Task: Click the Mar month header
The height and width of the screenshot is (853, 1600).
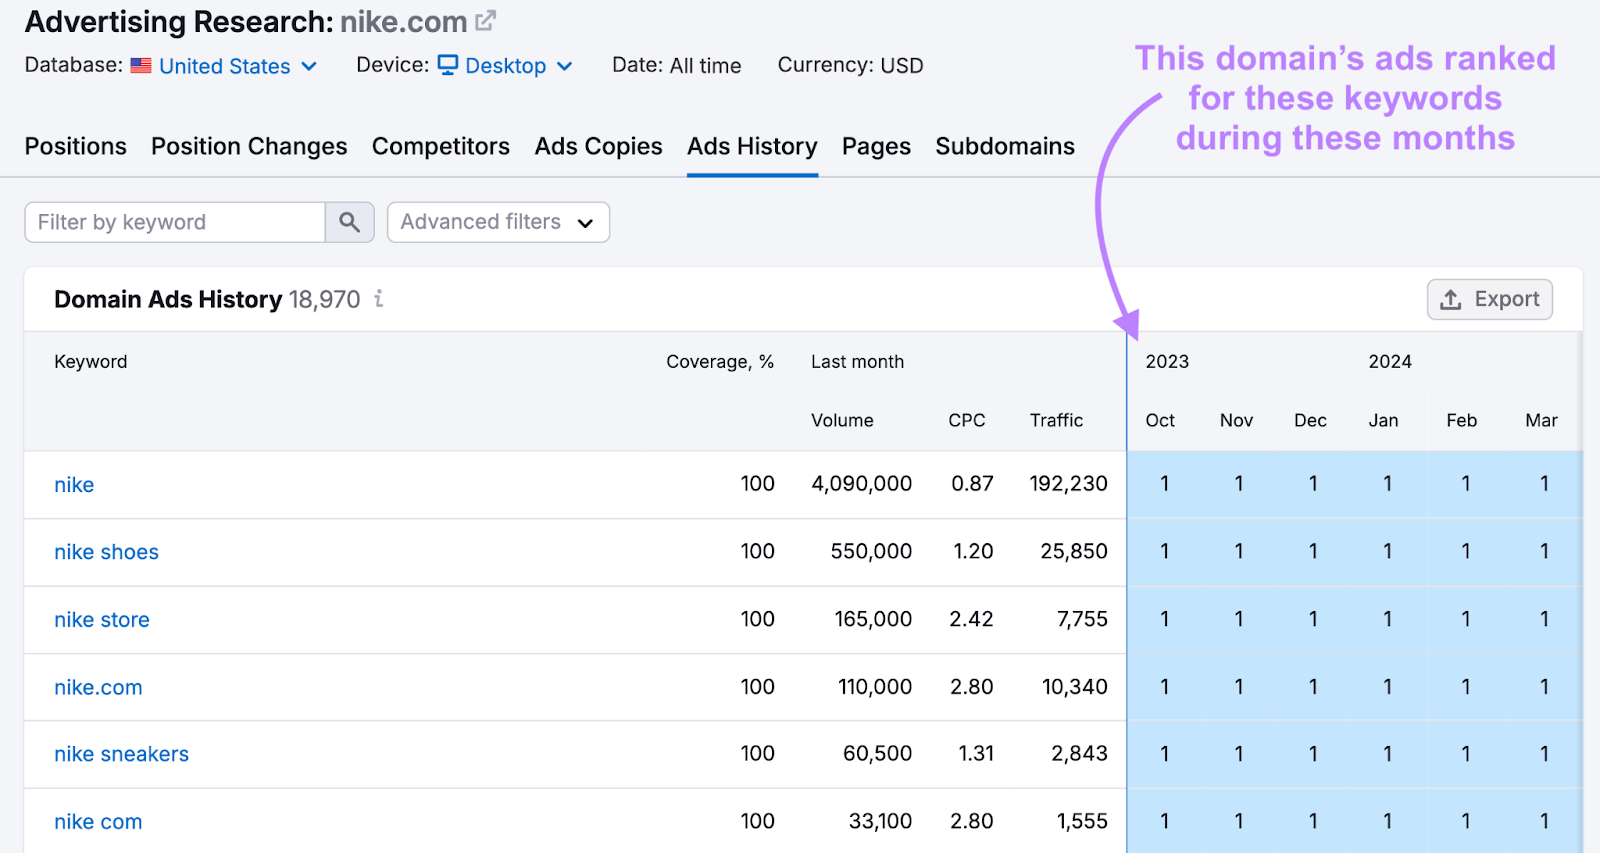Action: [1541, 420]
